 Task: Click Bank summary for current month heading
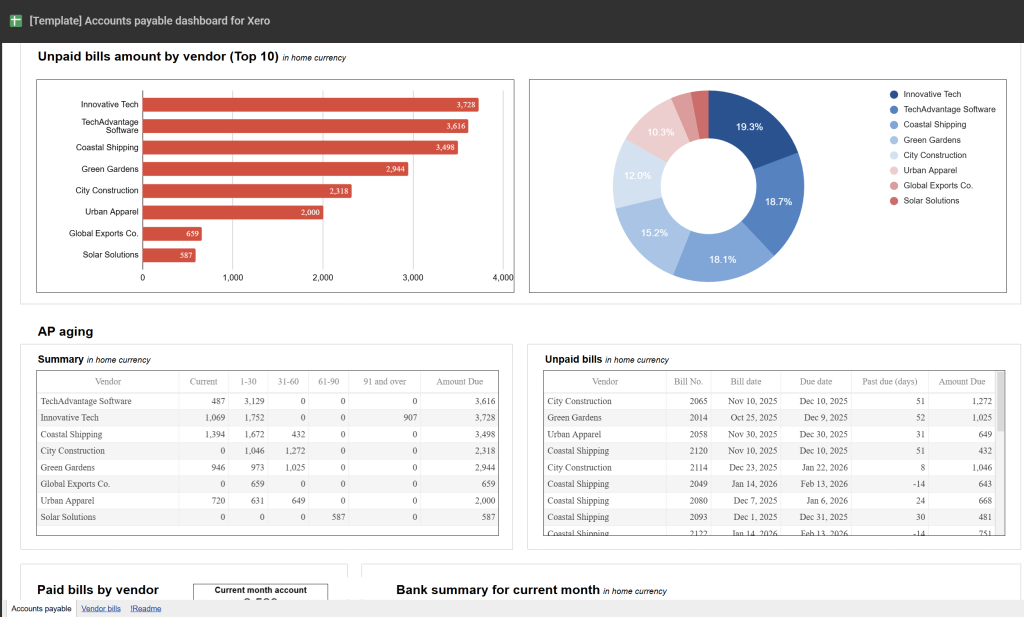(x=498, y=590)
